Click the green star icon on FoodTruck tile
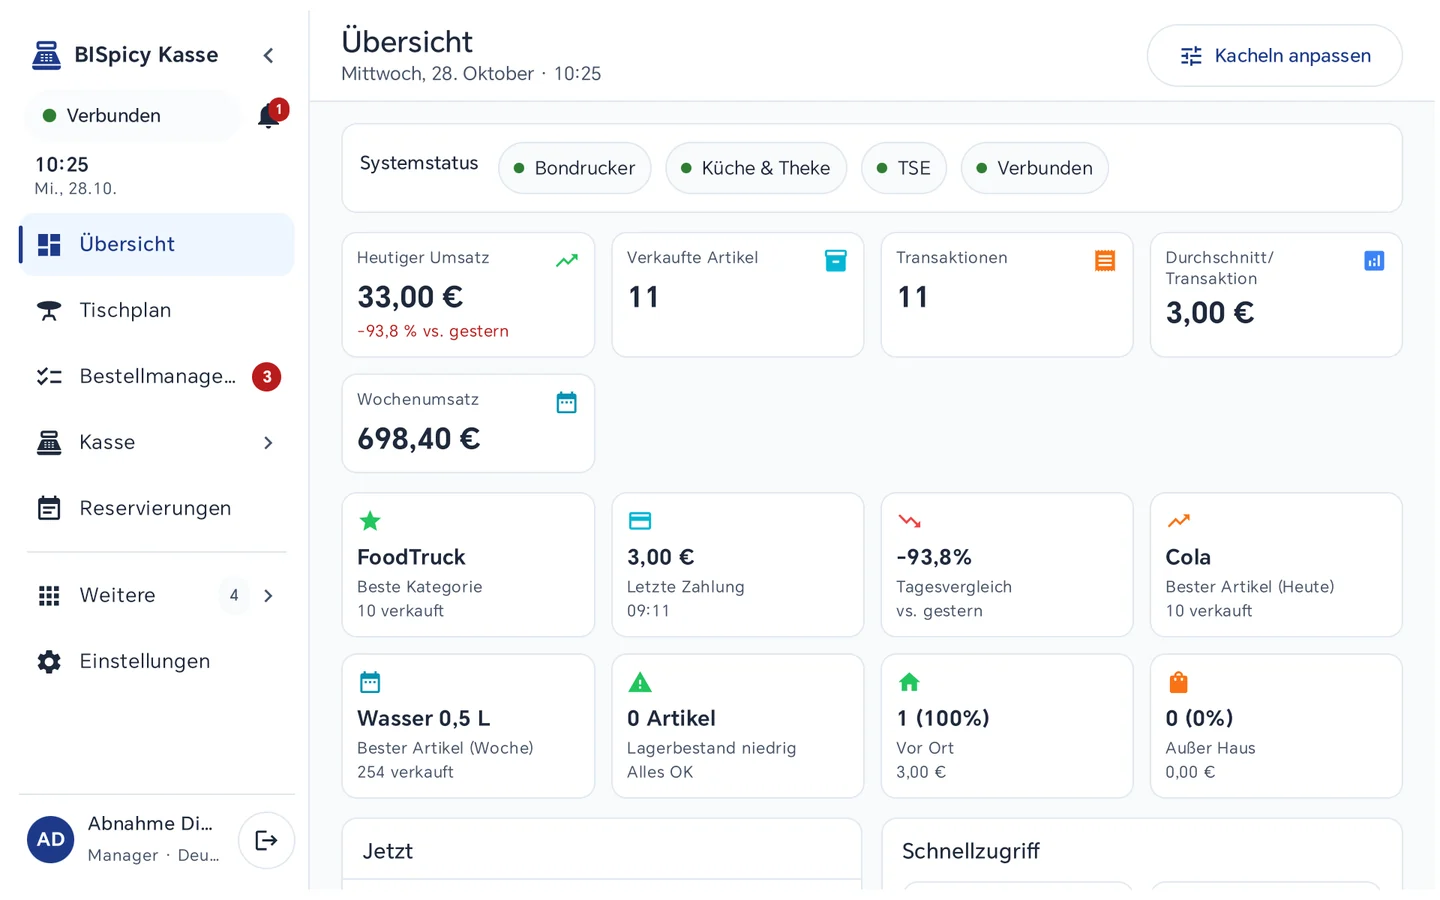1440x900 pixels. pyautogui.click(x=370, y=521)
